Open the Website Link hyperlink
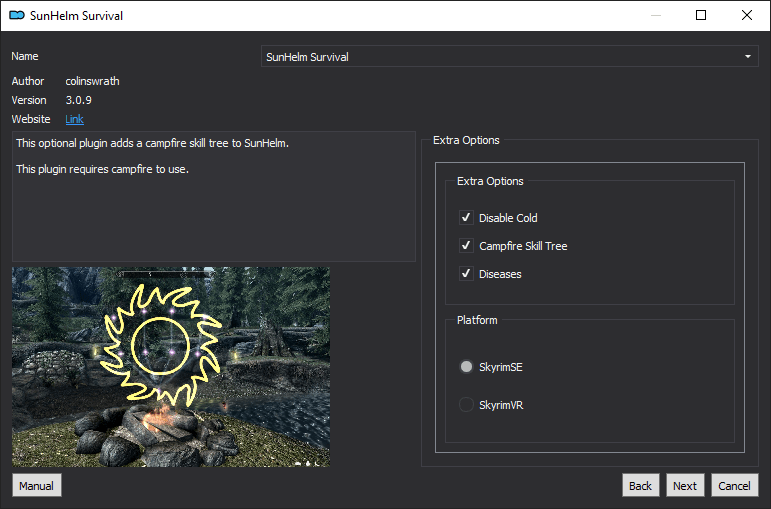Image resolution: width=771 pixels, height=509 pixels. click(x=74, y=119)
